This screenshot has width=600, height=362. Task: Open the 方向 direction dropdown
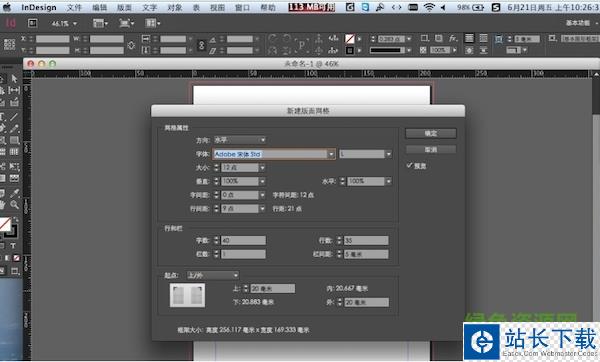tap(240, 140)
